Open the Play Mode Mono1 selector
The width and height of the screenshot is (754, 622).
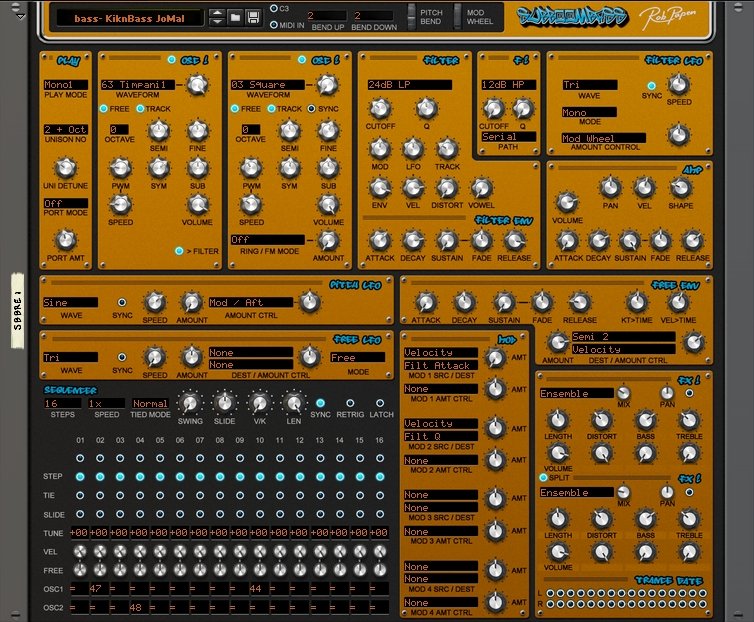(x=65, y=85)
